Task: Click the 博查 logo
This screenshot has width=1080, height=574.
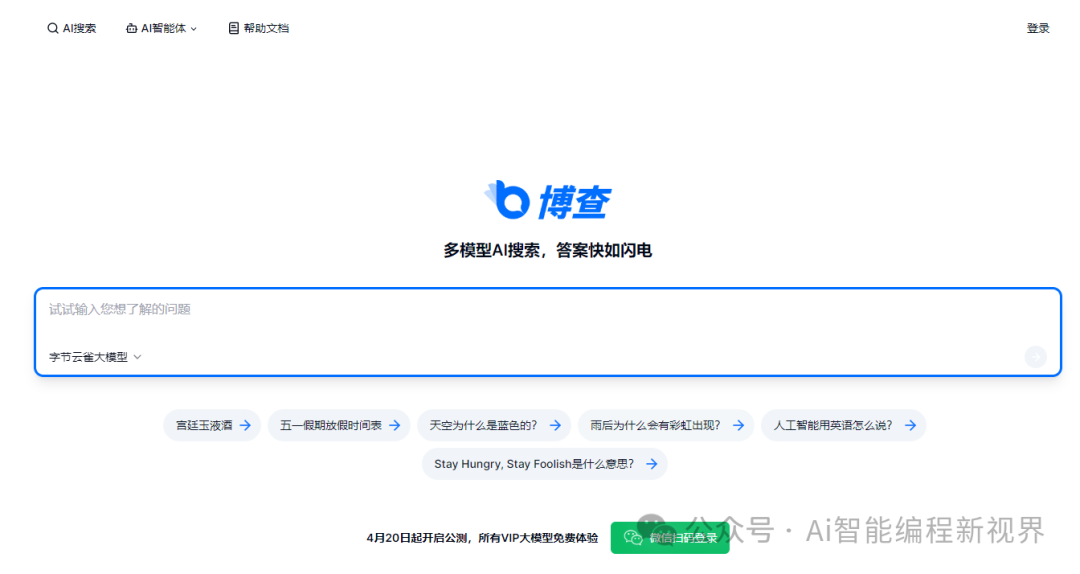Action: (547, 201)
